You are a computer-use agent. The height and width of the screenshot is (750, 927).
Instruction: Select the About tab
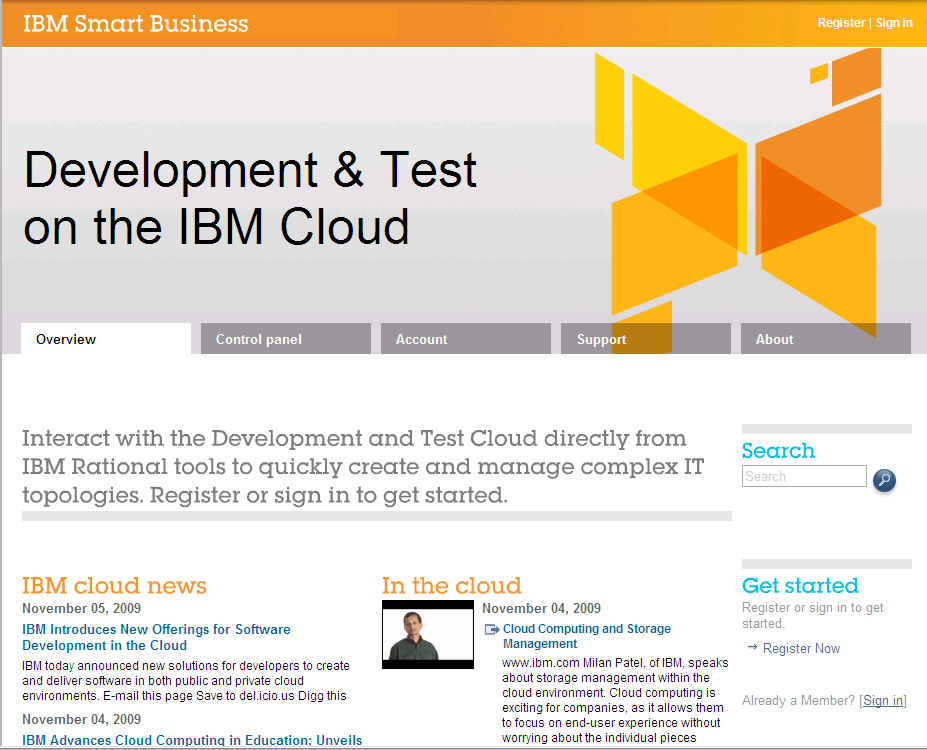(825, 339)
